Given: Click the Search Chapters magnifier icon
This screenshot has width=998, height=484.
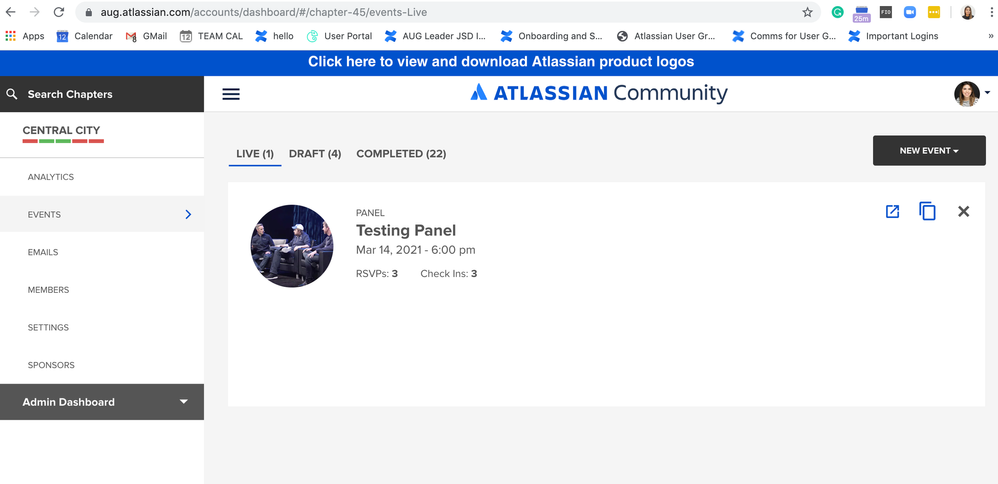Looking at the screenshot, I should coord(11,94).
